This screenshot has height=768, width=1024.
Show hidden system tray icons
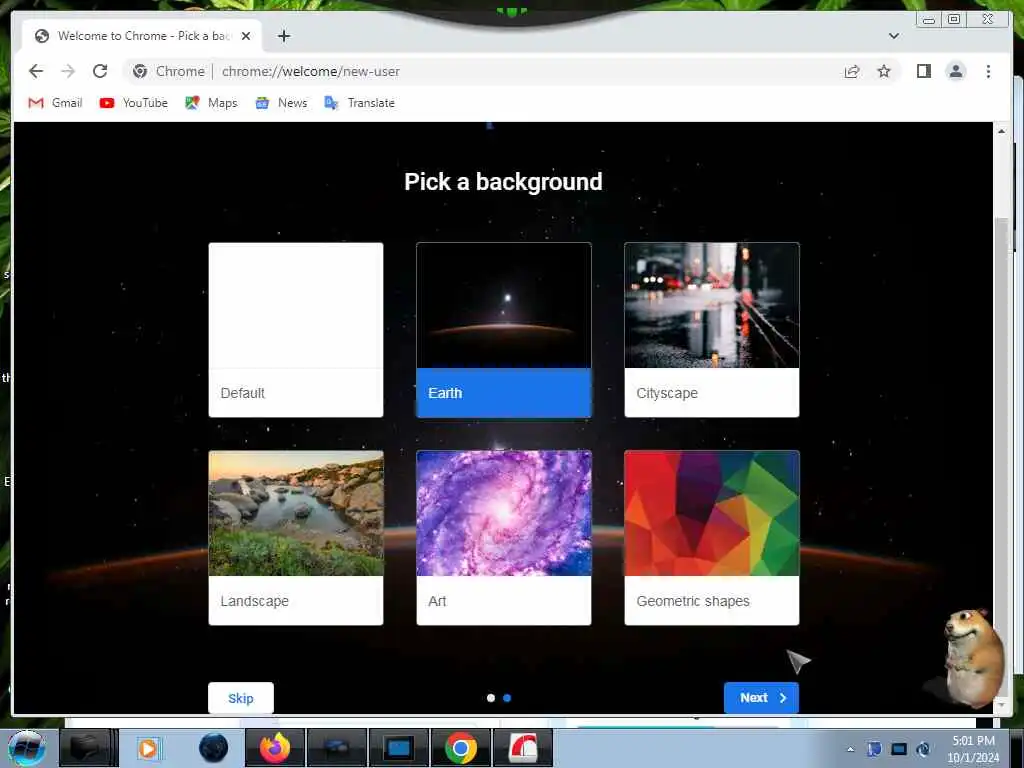coord(850,749)
